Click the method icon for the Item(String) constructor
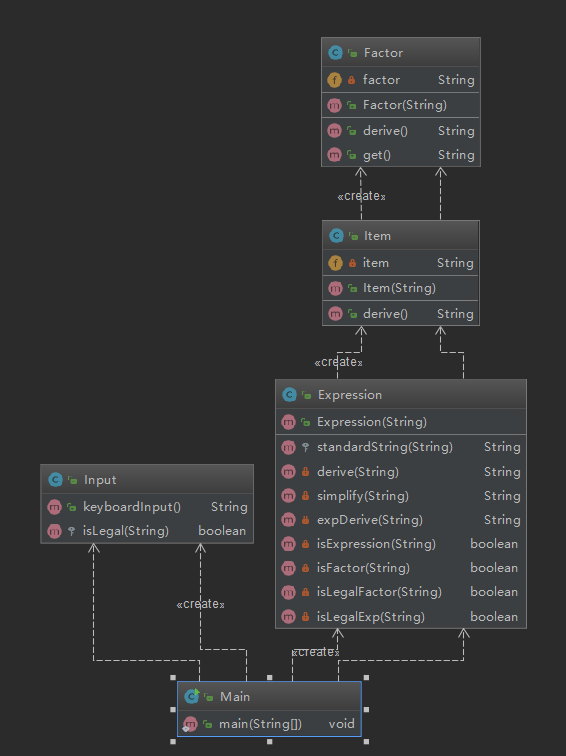This screenshot has height=756, width=566. pyautogui.click(x=335, y=288)
